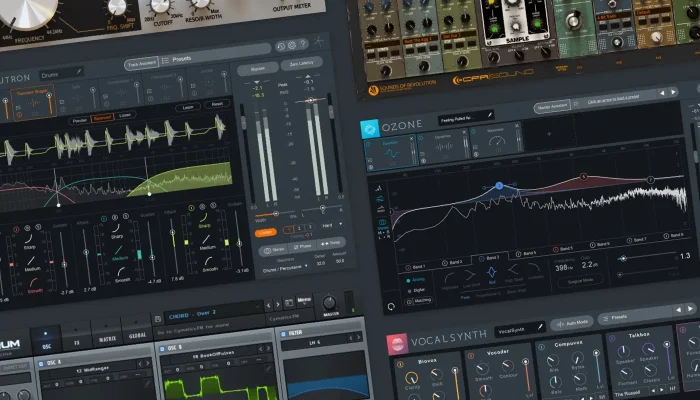Image resolution: width=700 pixels, height=400 pixels.
Task: Add a module with the plus slot in Ozone
Action: tap(549, 133)
